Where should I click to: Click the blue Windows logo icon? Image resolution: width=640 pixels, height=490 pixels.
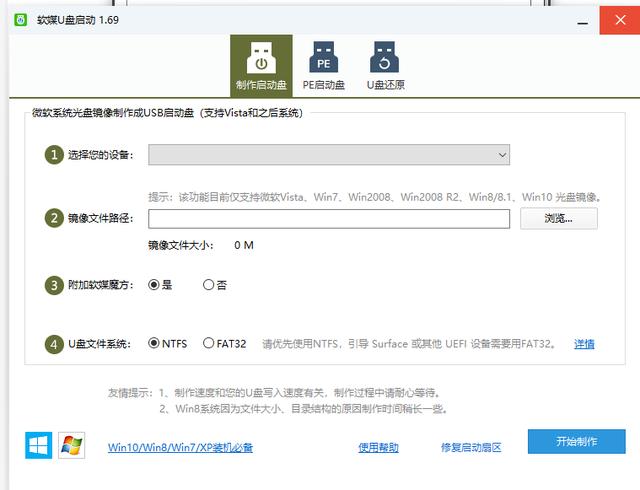tap(38, 446)
